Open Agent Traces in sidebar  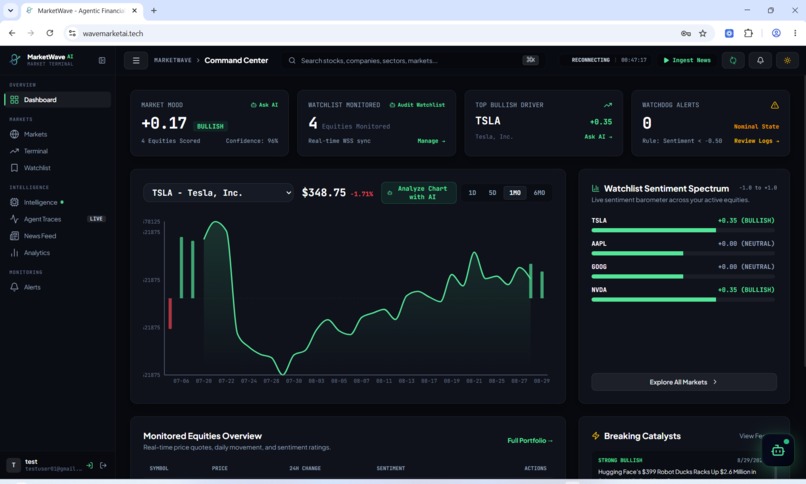pyautogui.click(x=58, y=219)
